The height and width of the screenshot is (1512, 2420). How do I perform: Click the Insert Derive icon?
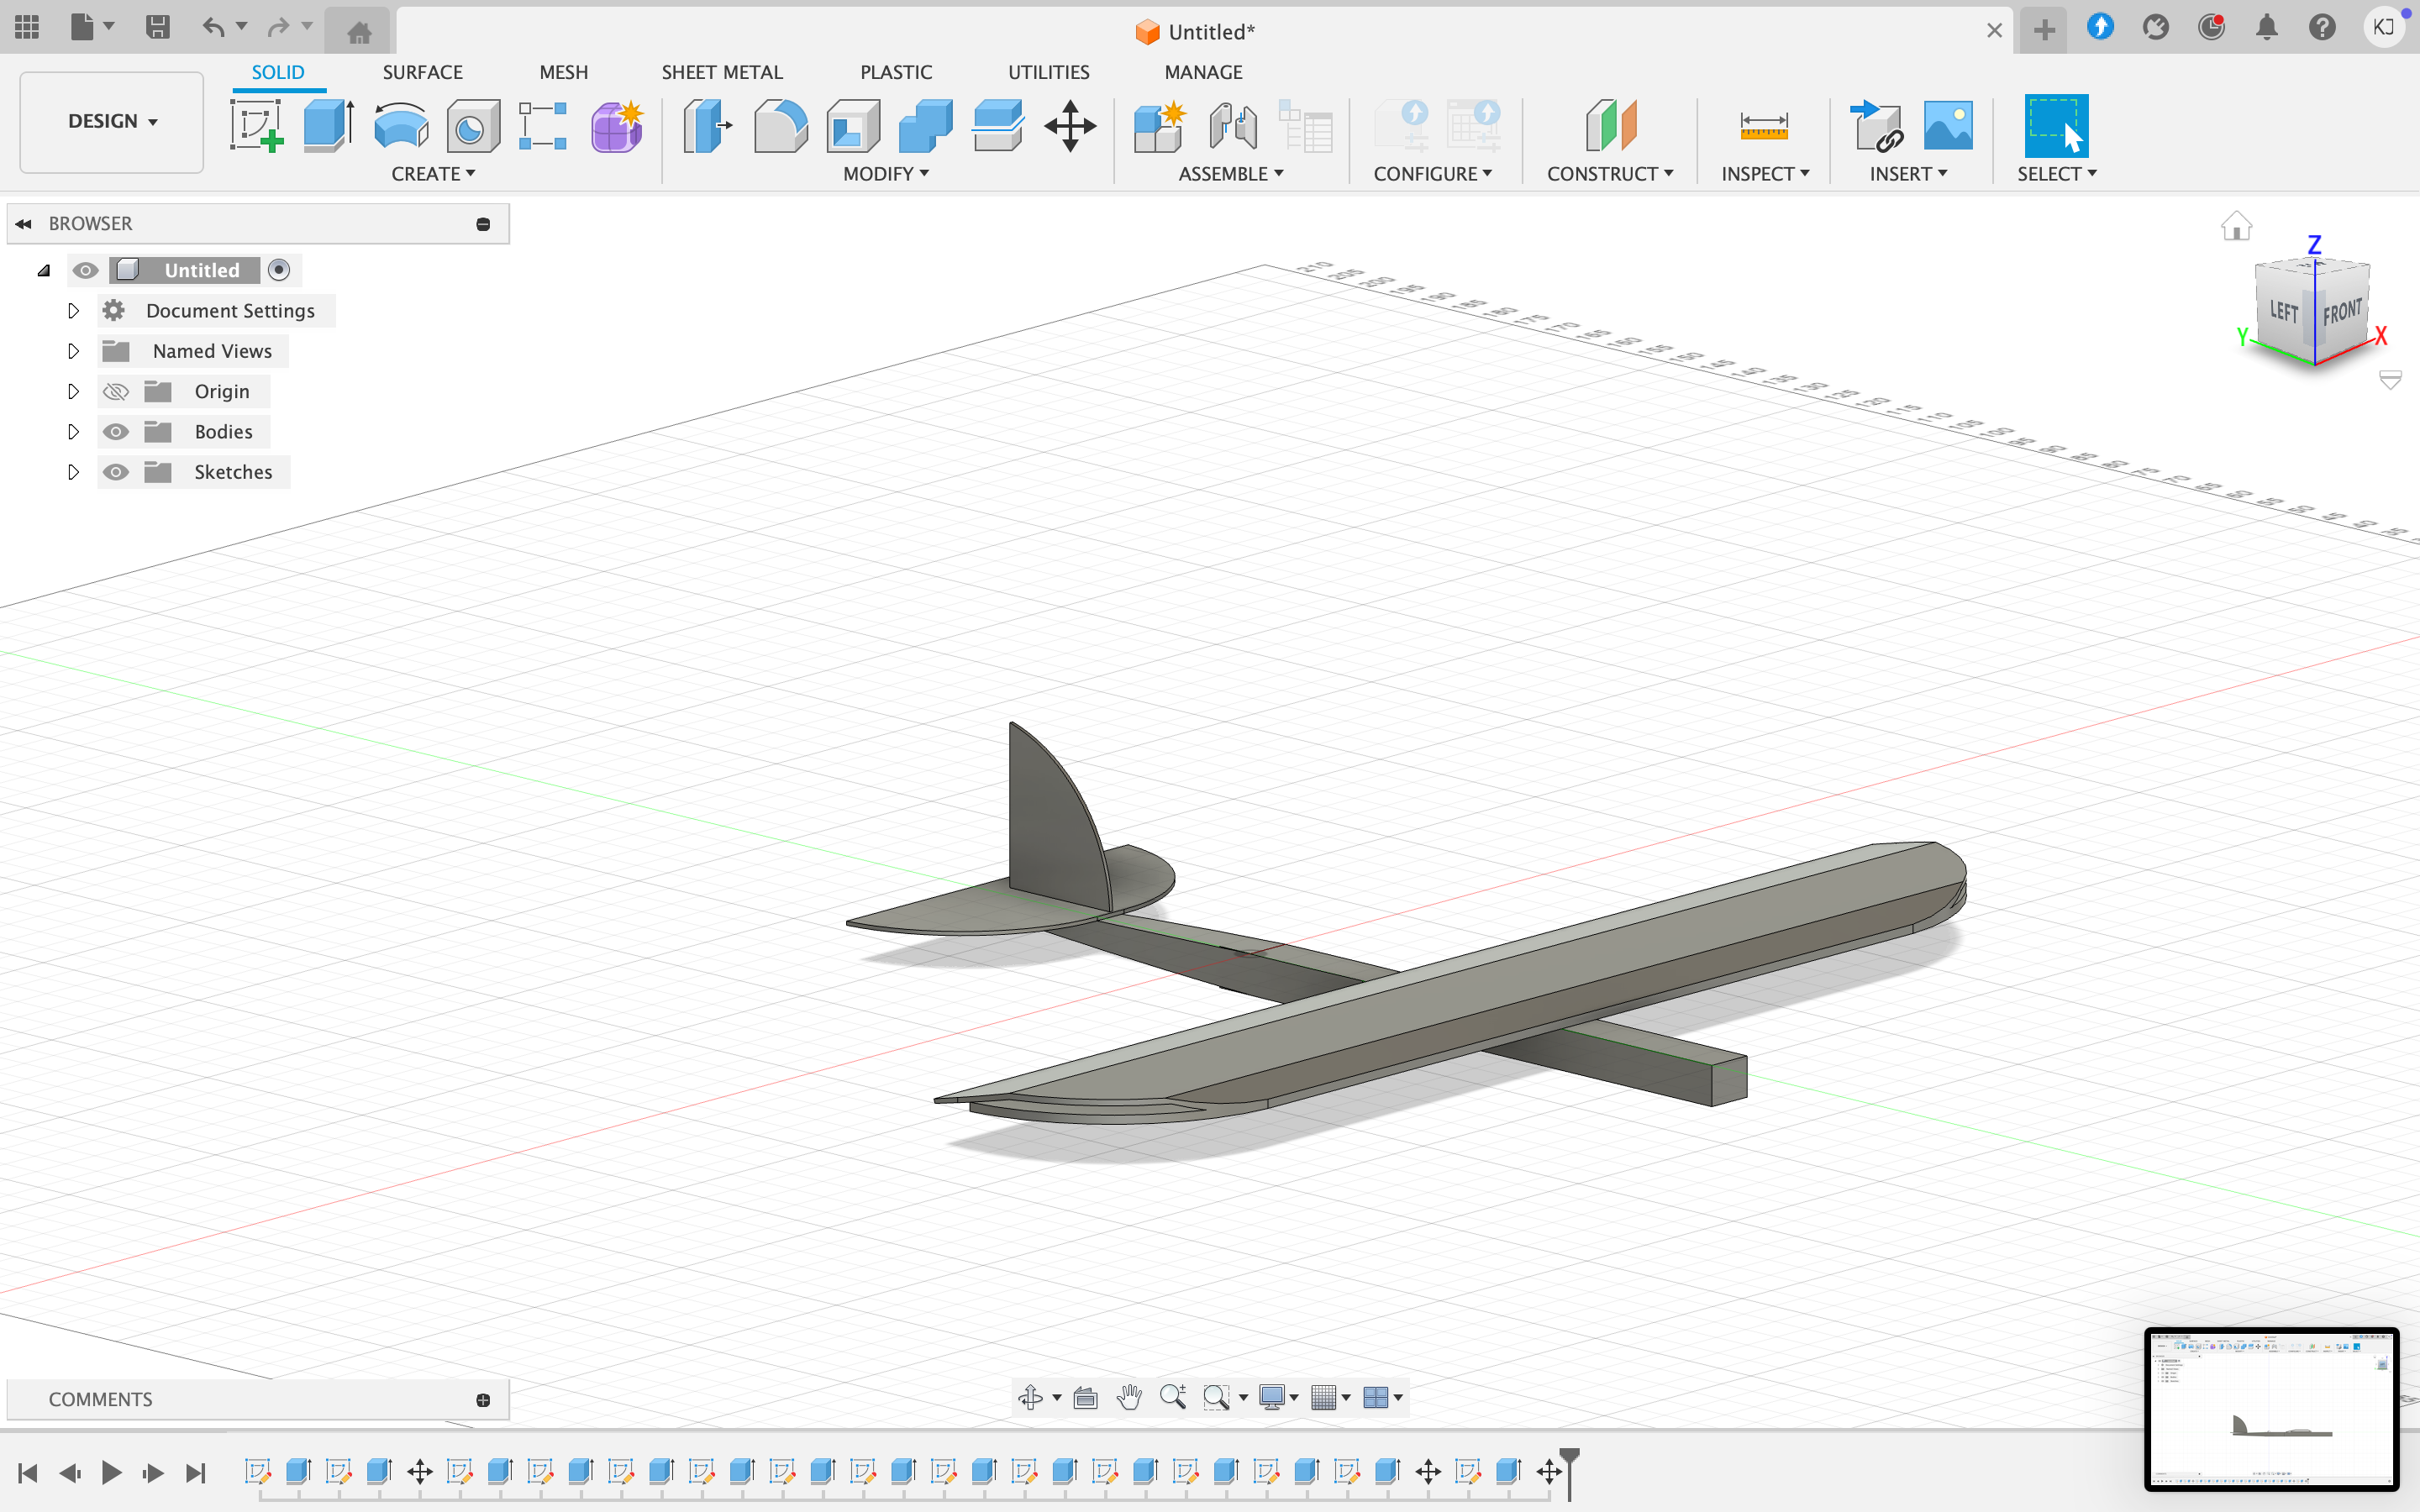(1876, 126)
